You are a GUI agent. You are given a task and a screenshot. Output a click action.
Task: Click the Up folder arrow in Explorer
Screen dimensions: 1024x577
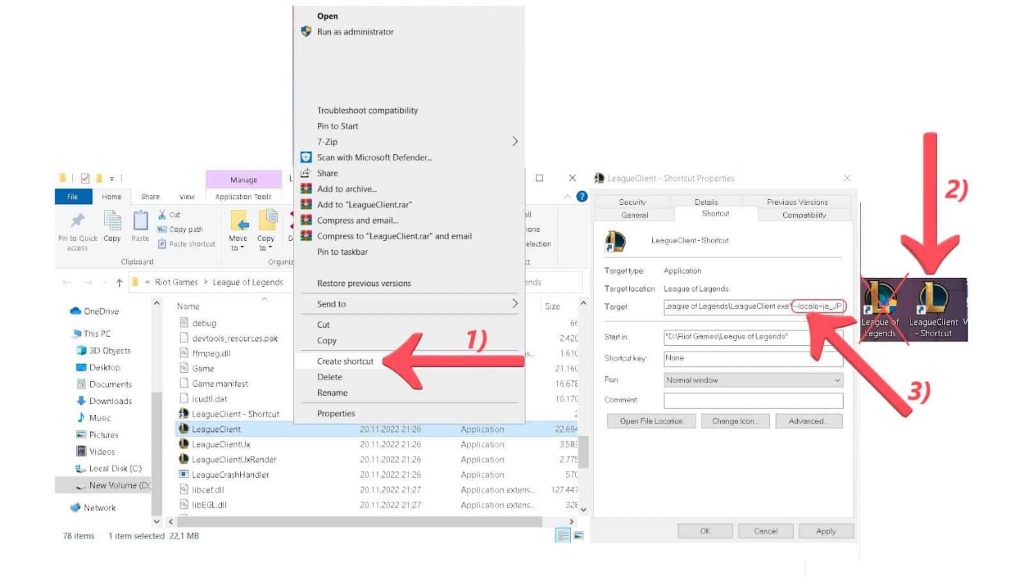119,283
